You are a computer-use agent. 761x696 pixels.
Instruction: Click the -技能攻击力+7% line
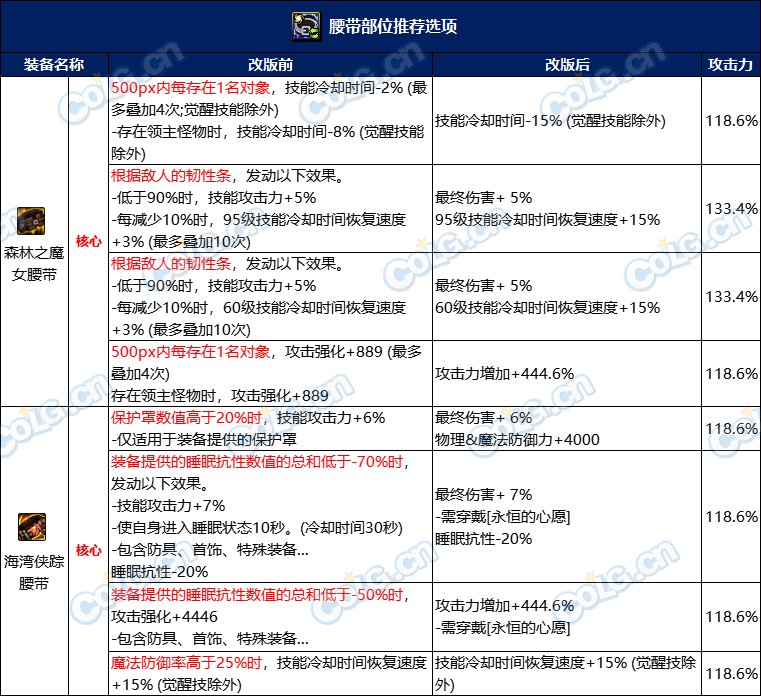pos(168,506)
